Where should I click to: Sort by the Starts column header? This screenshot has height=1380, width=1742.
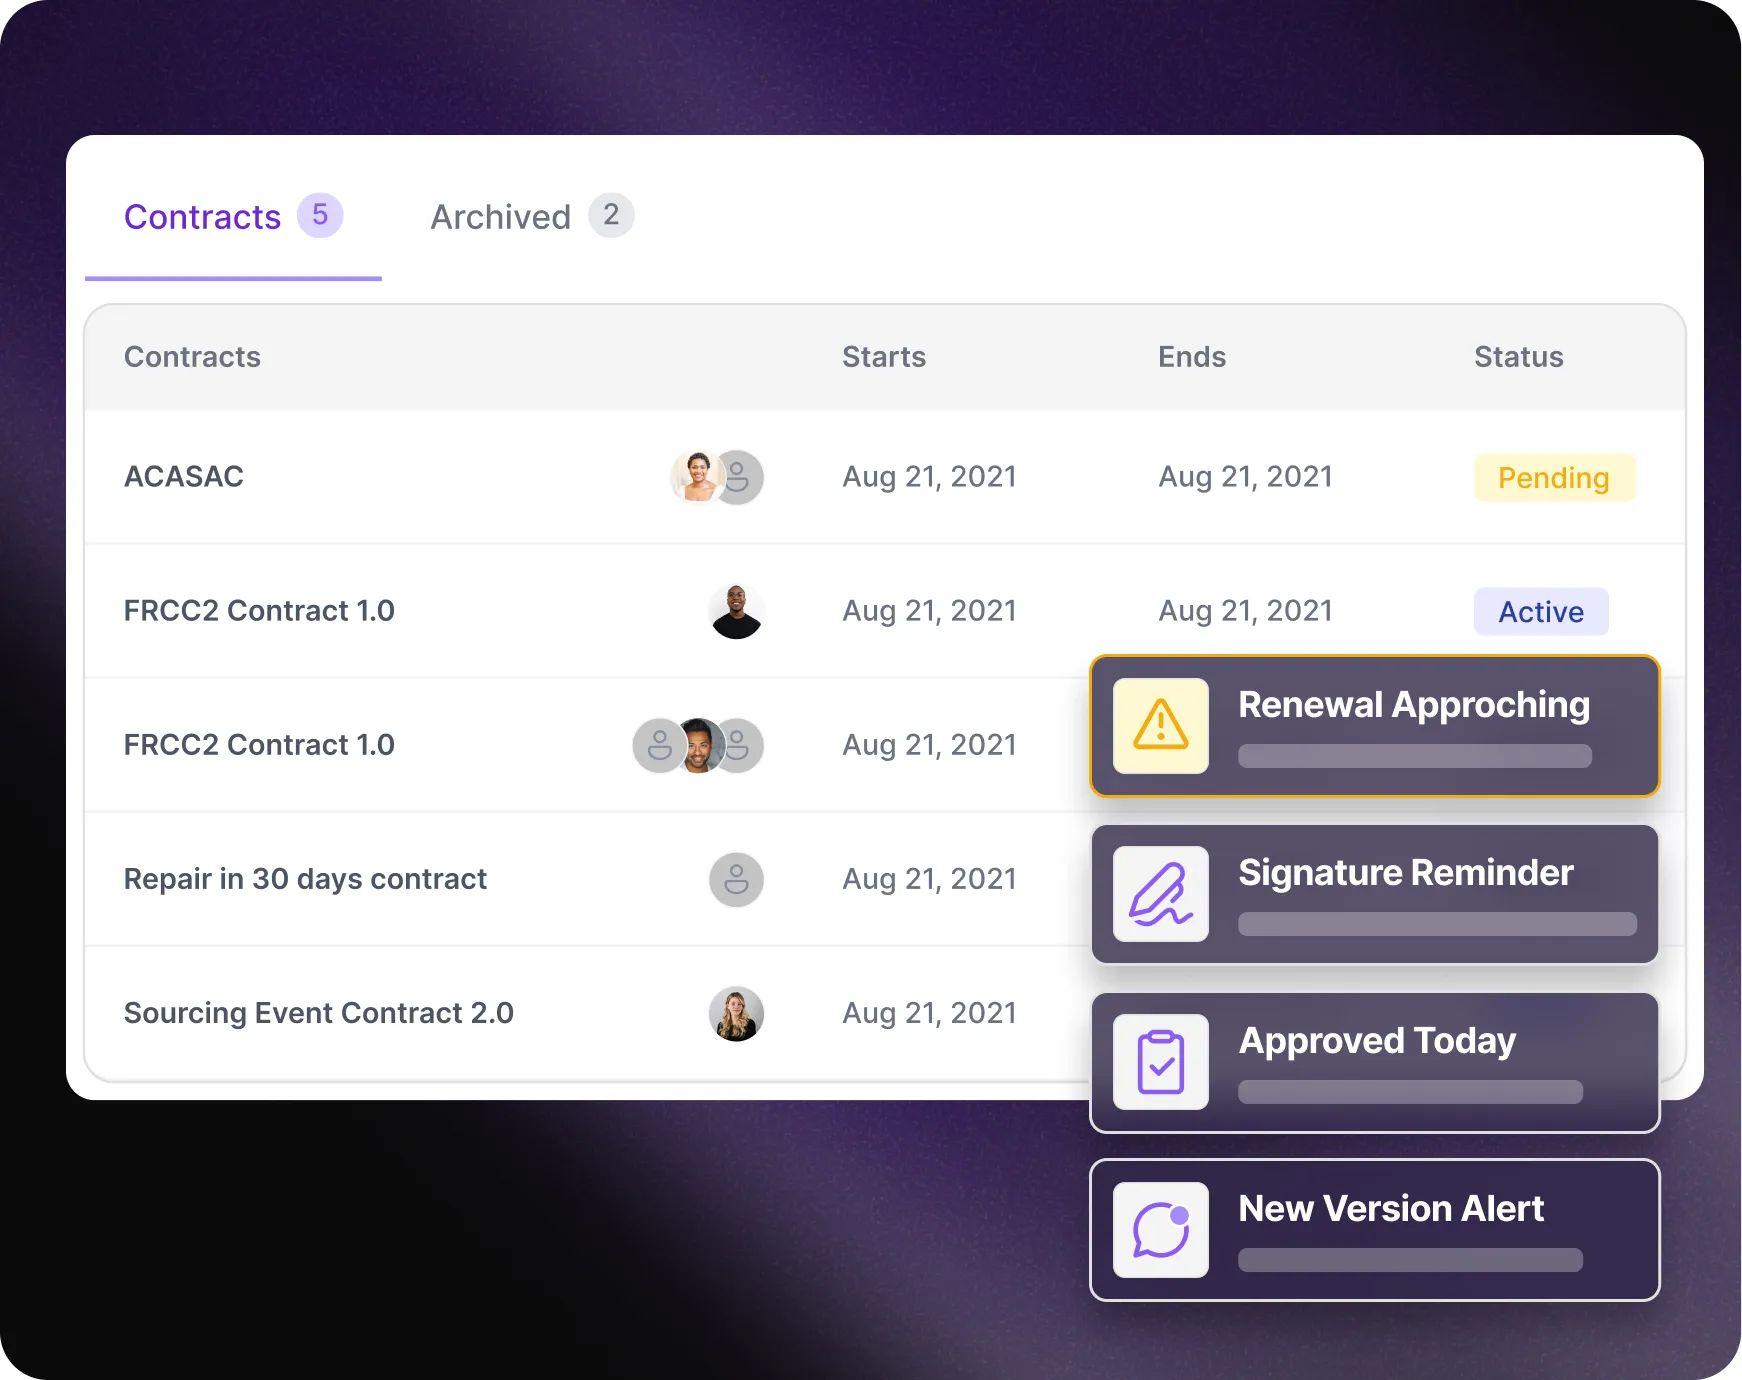[884, 357]
